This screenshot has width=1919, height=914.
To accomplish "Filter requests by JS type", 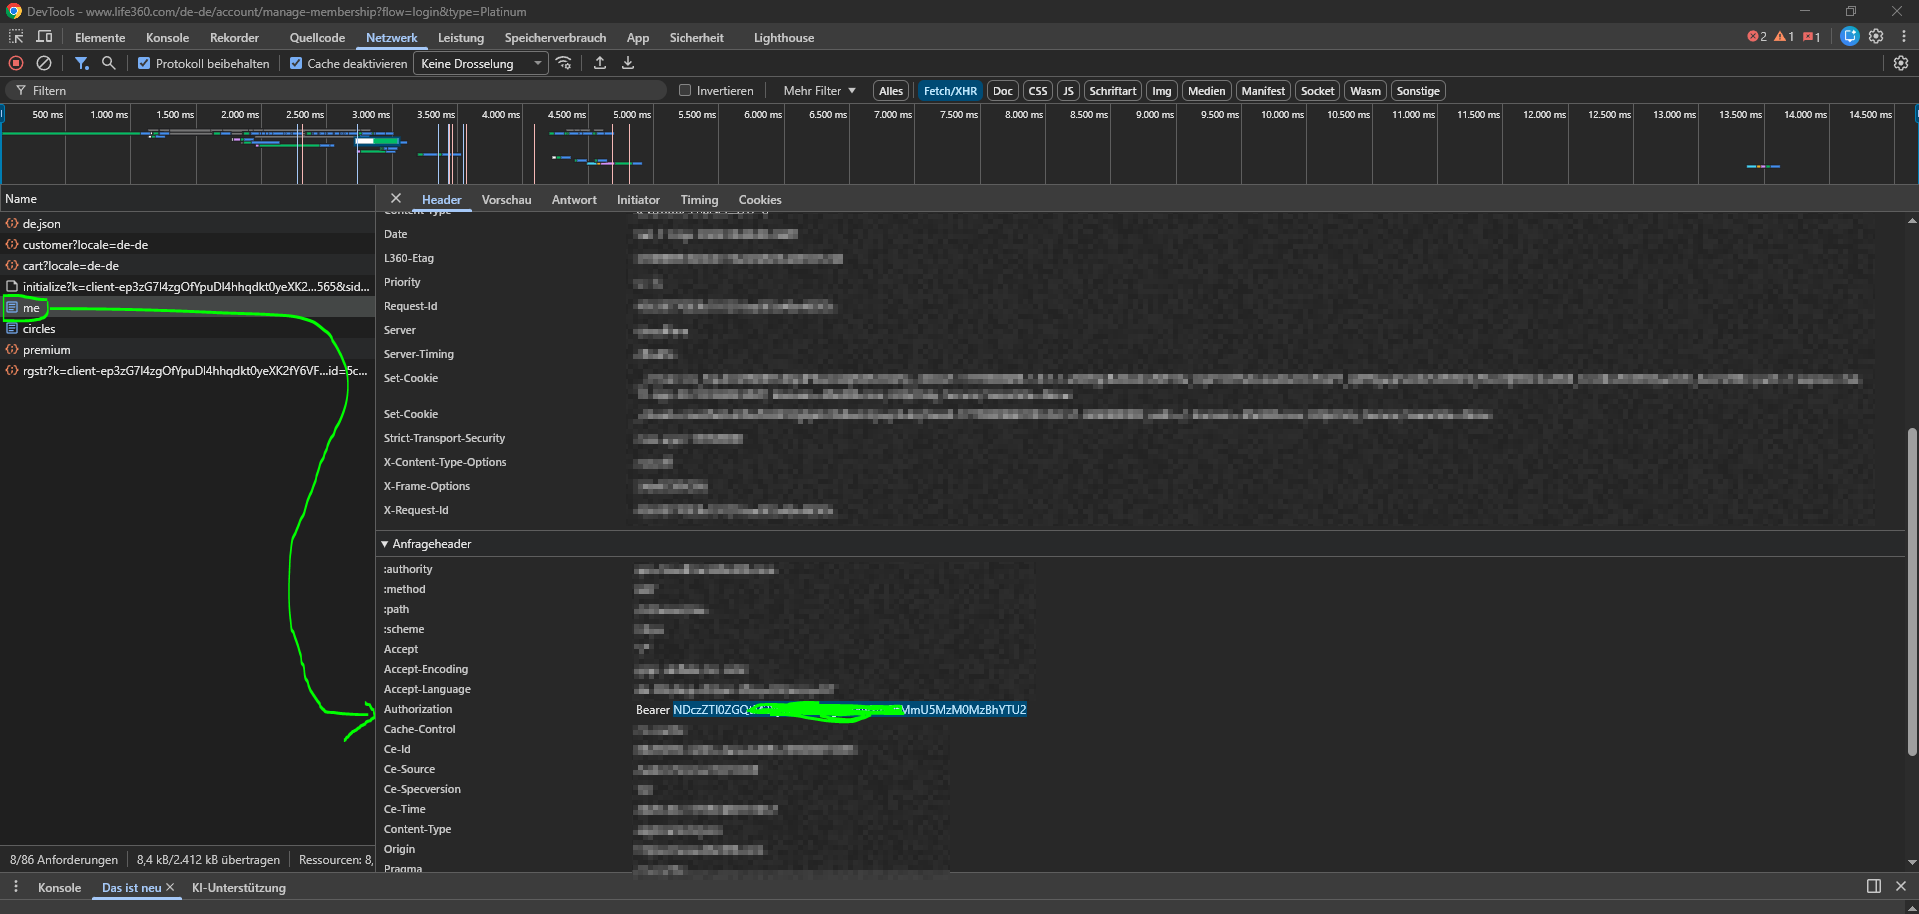I will (1068, 91).
